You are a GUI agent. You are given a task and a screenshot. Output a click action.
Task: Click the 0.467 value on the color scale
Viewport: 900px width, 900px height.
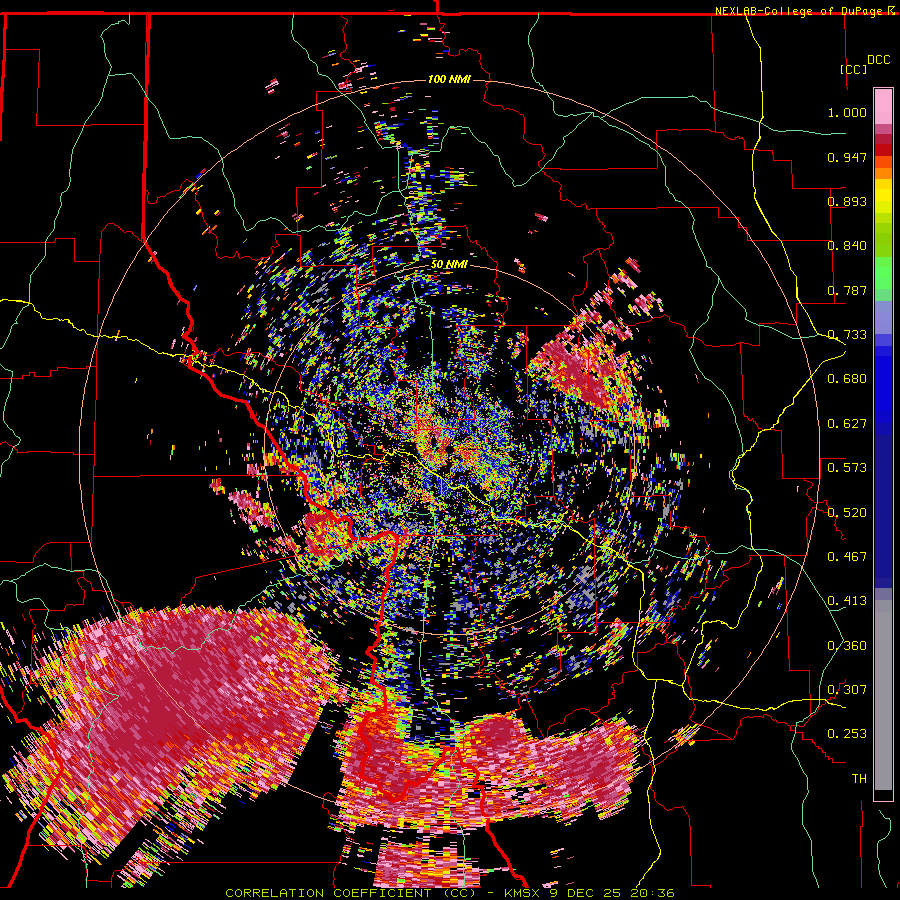coord(847,557)
